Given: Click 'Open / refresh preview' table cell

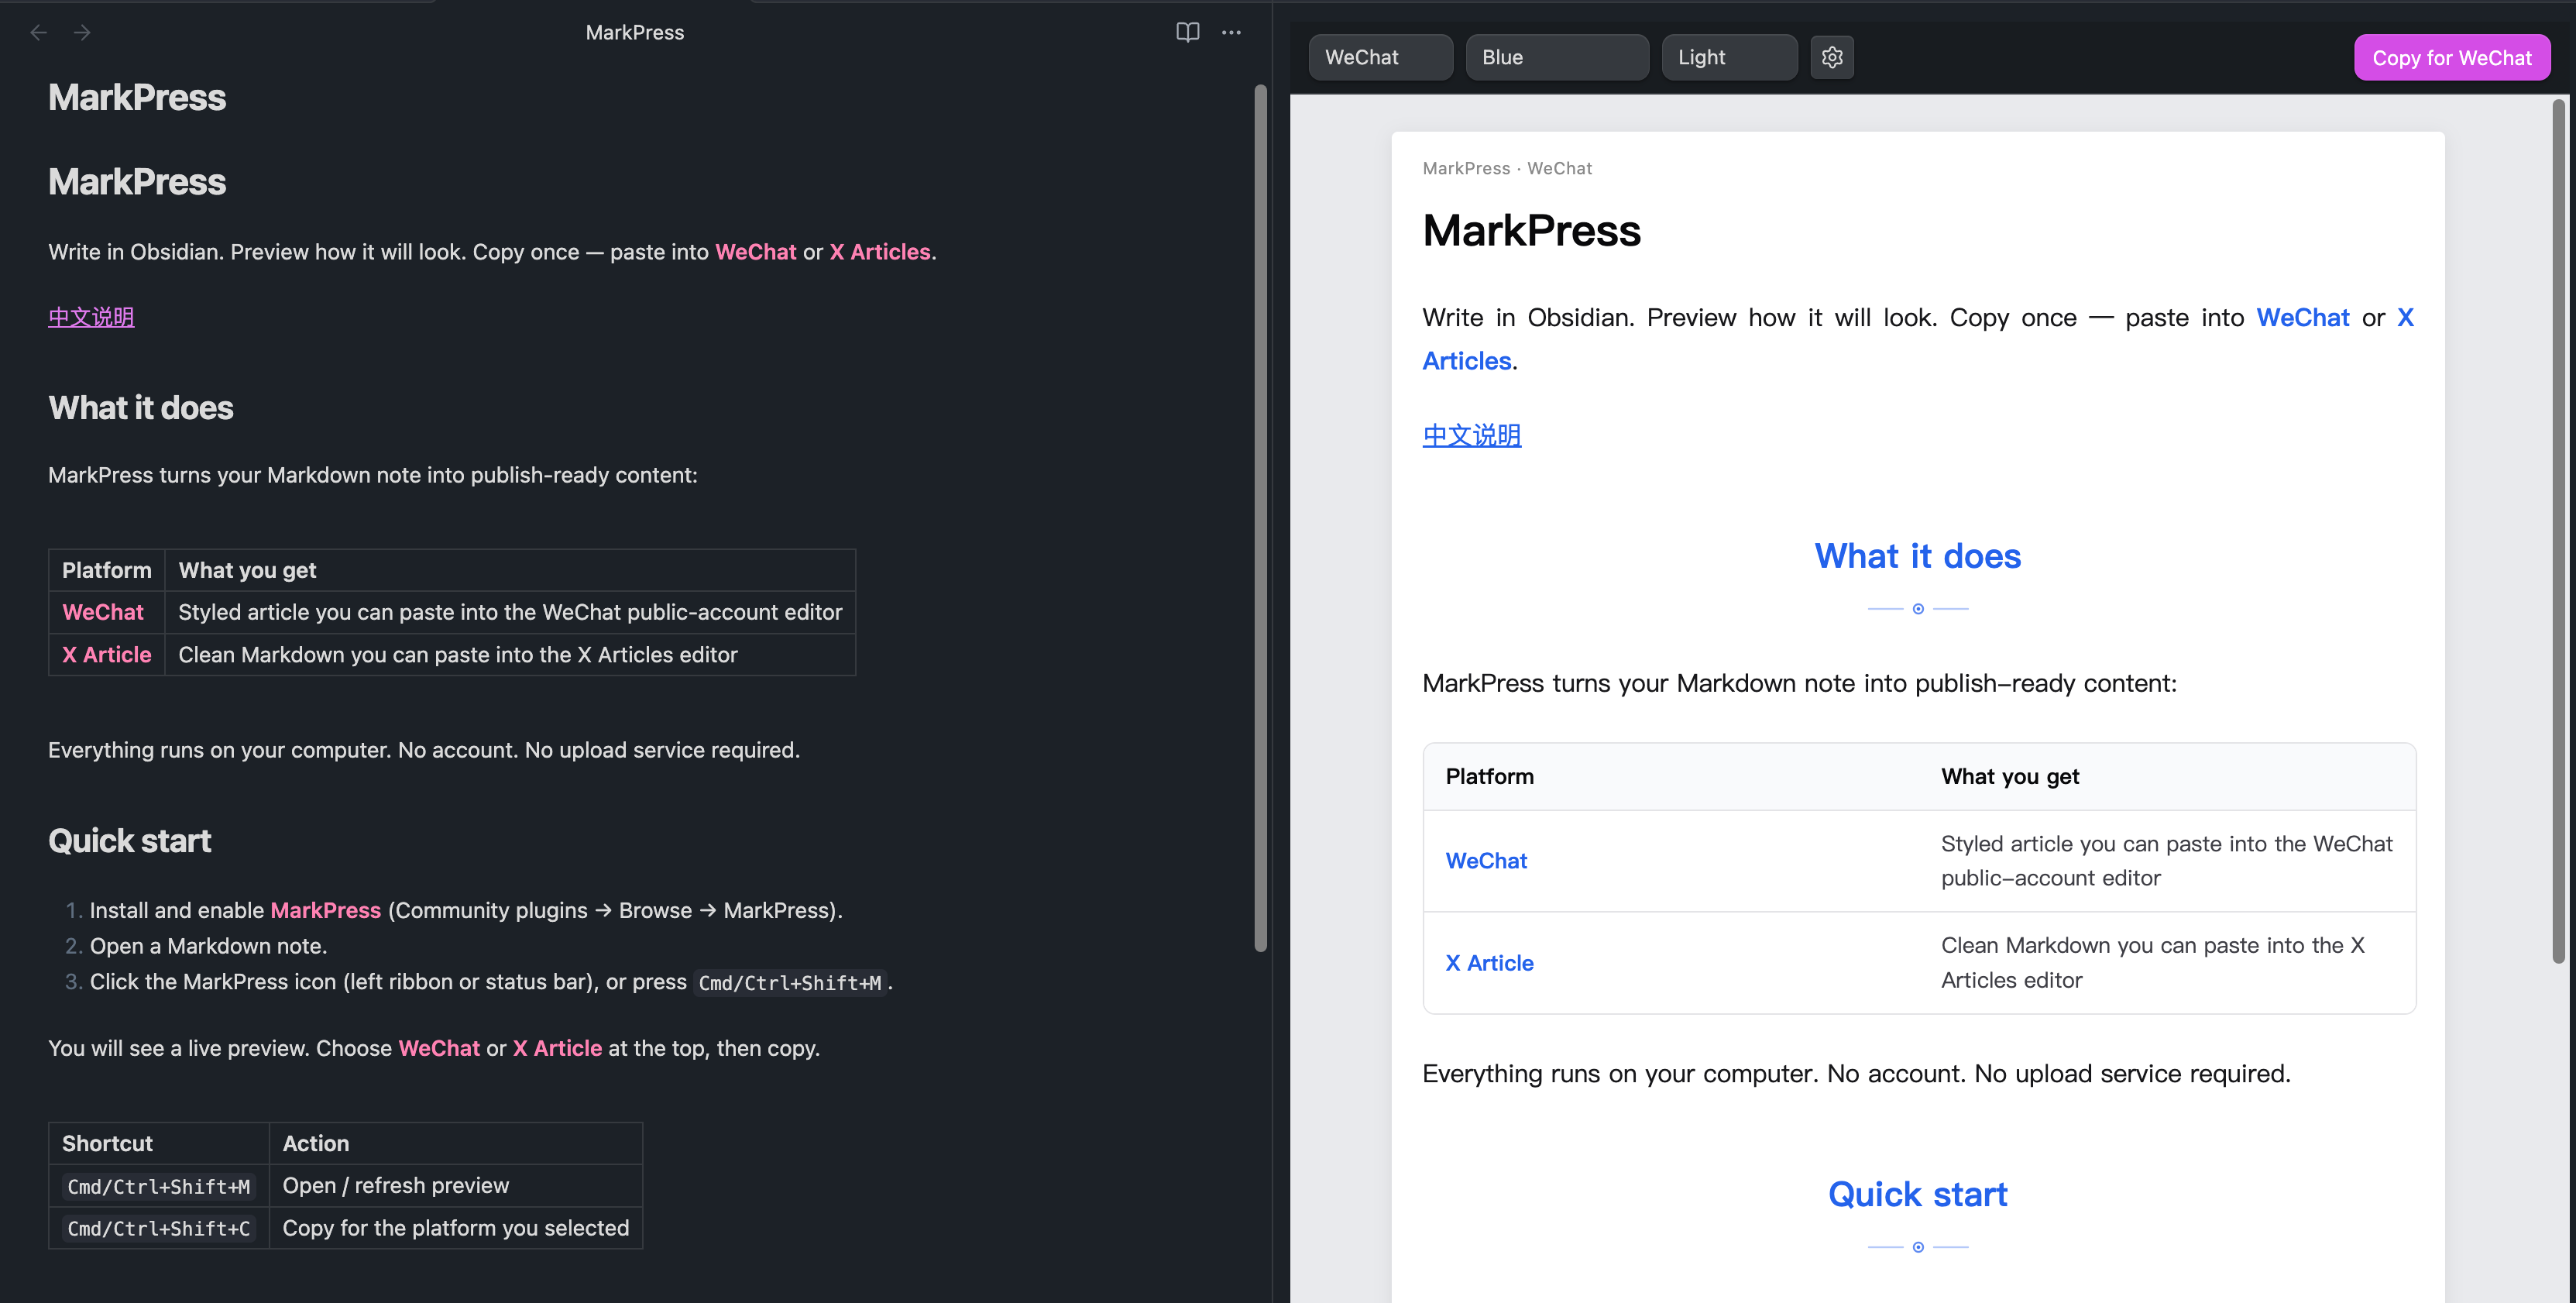Looking at the screenshot, I should pos(456,1186).
